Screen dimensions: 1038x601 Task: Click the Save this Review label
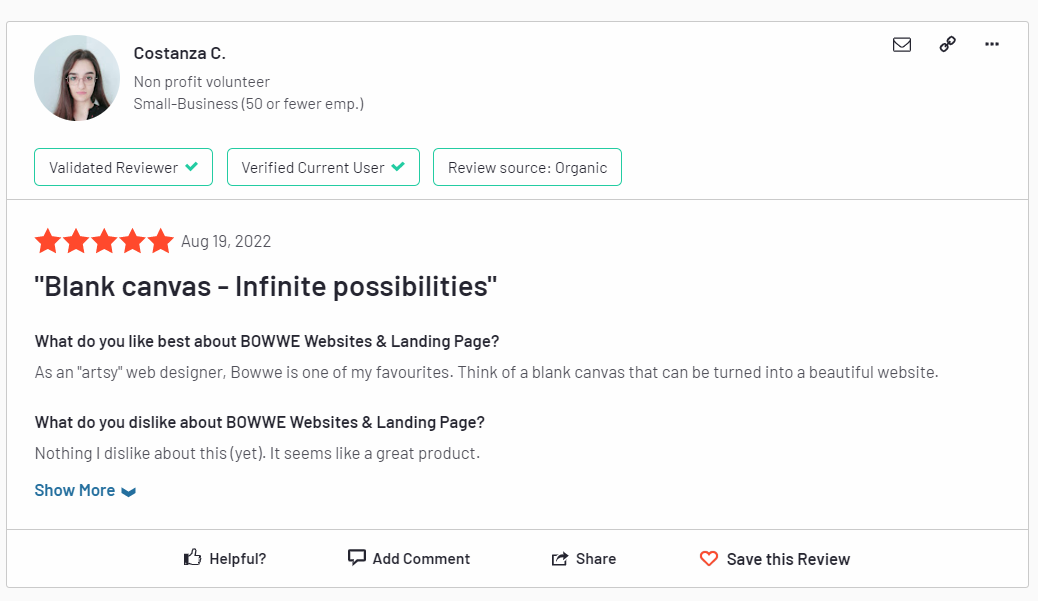(x=788, y=559)
